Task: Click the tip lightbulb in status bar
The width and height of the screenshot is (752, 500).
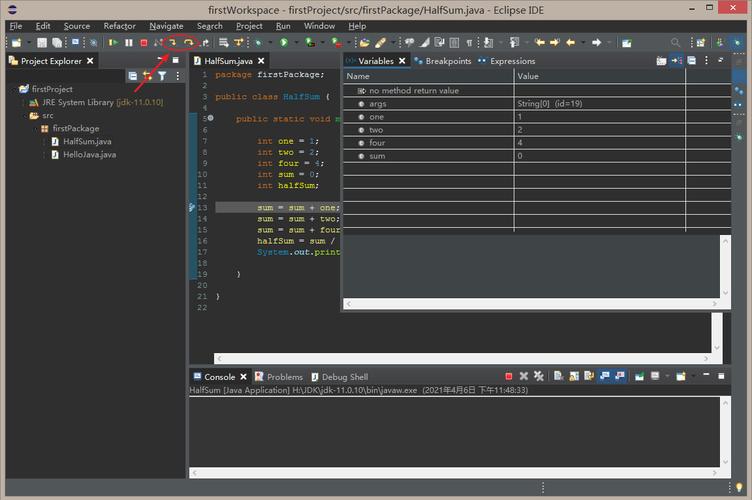Action: [739, 488]
